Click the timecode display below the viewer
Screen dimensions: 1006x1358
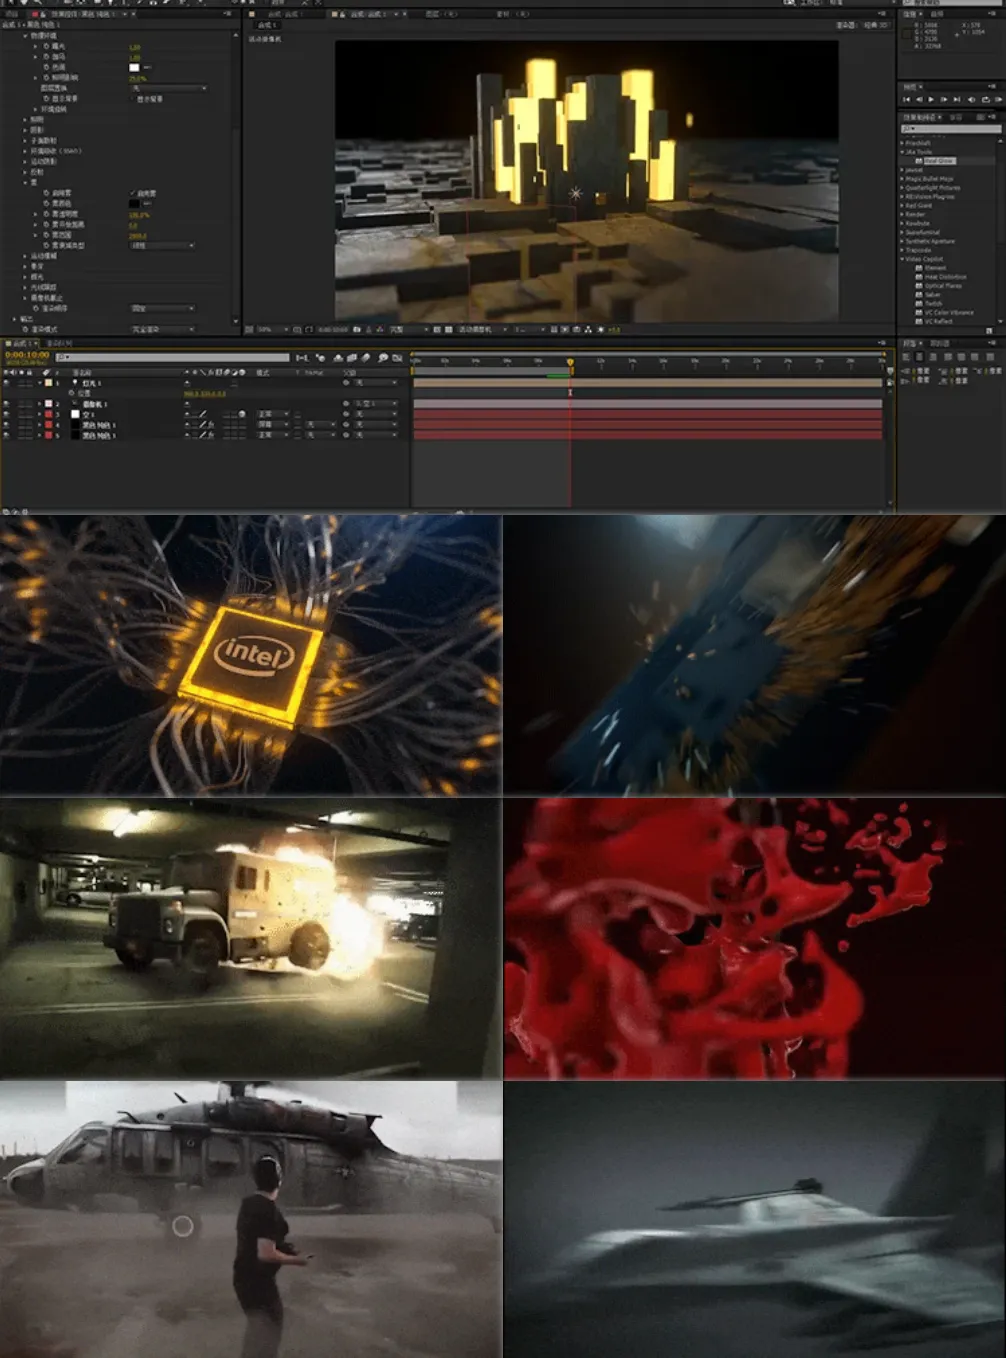pyautogui.click(x=333, y=329)
